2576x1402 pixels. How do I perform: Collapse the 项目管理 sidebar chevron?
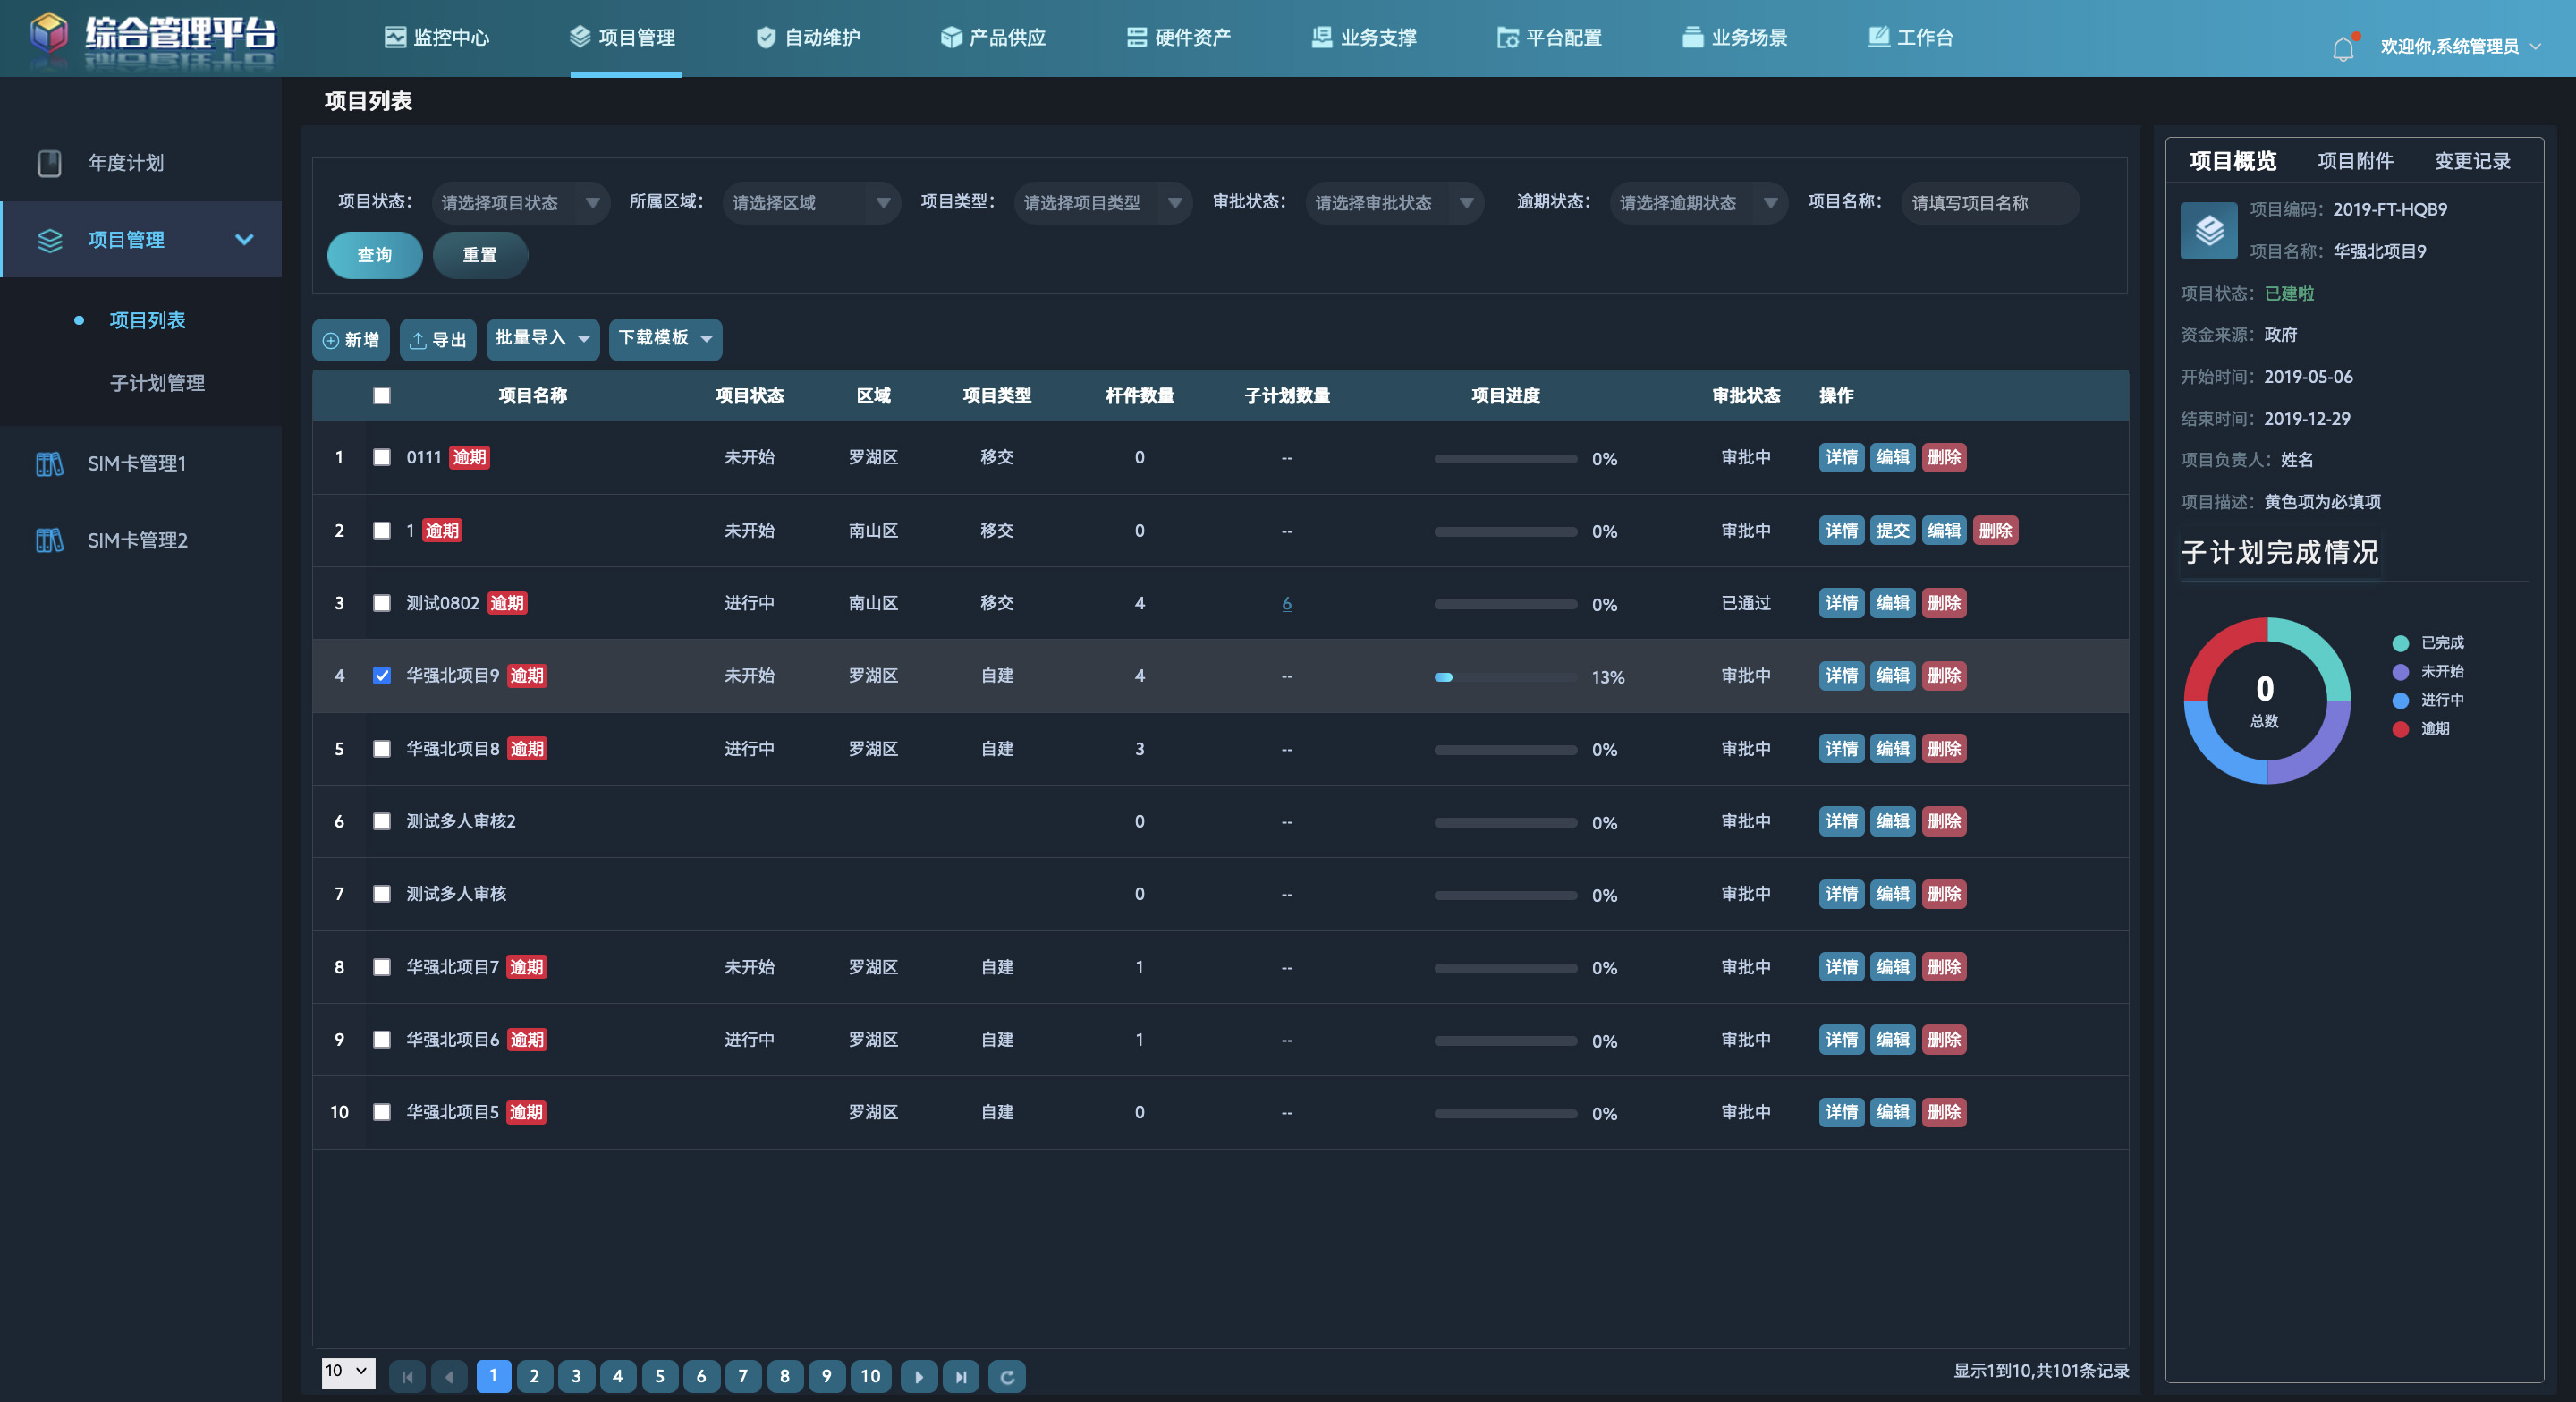click(x=244, y=240)
